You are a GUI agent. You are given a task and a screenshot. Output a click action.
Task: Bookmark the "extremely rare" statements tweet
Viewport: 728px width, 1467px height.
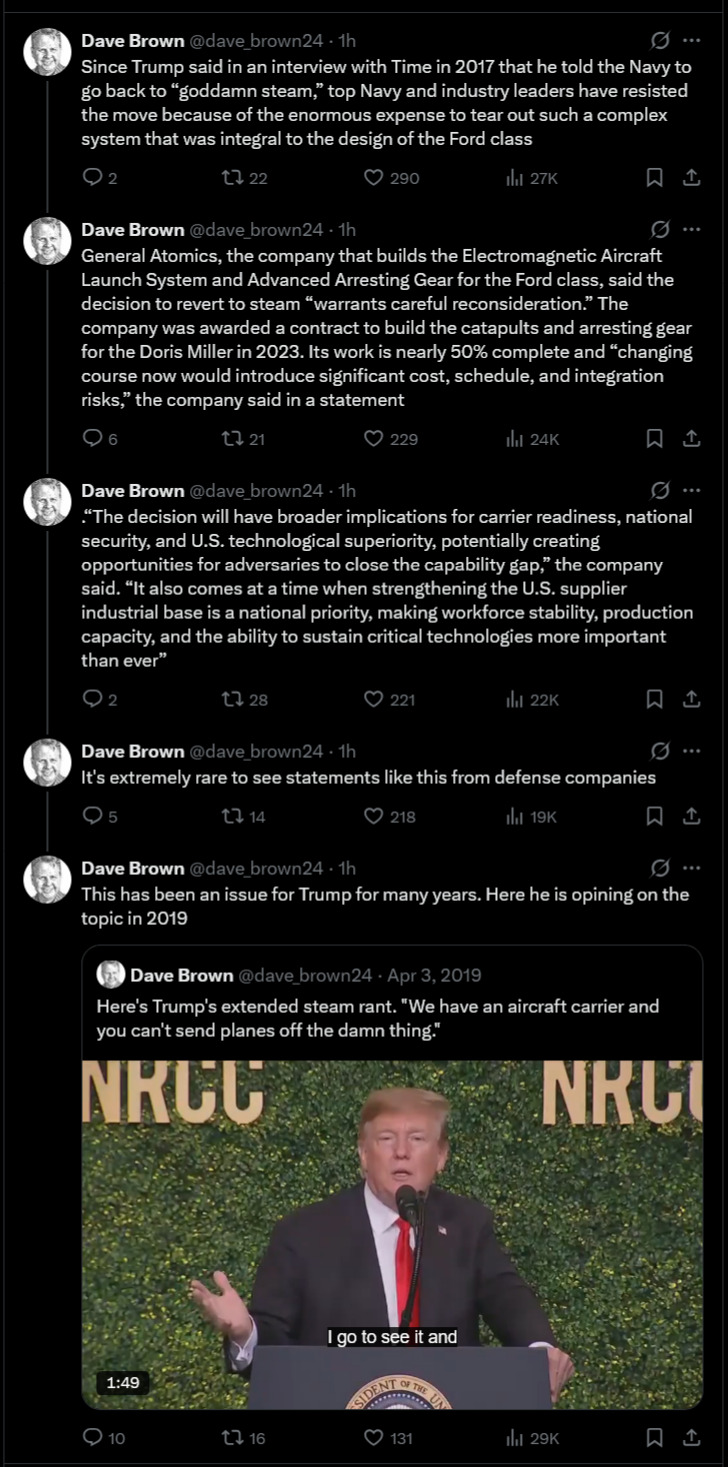point(654,816)
